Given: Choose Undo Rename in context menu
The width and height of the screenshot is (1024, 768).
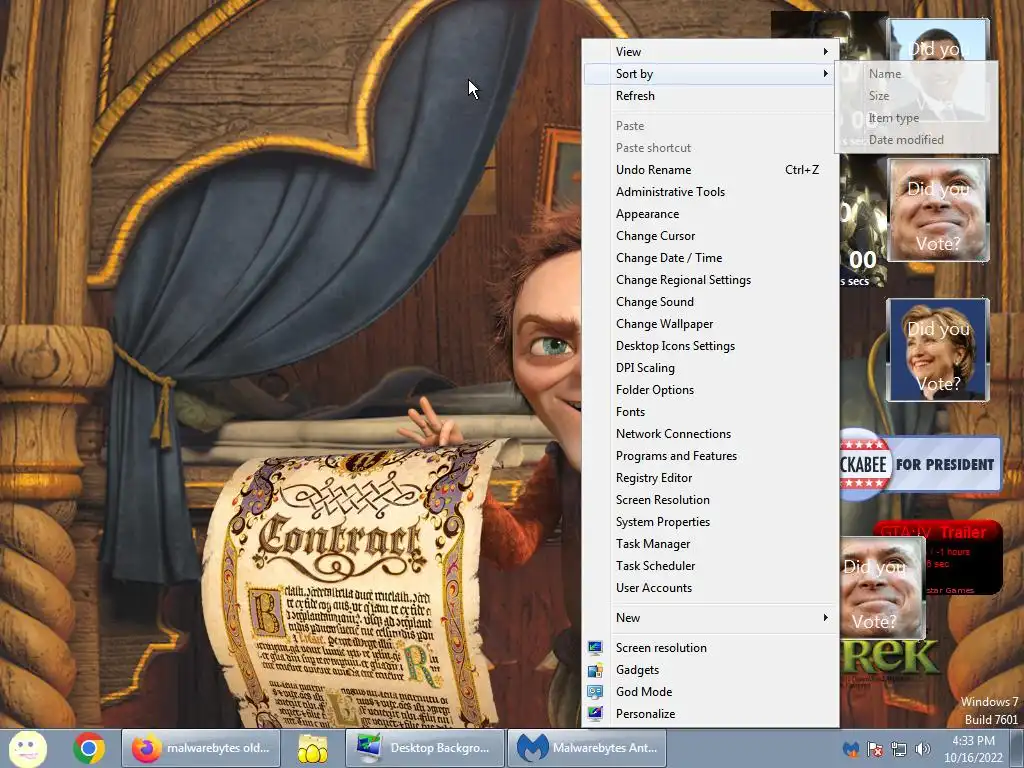Looking at the screenshot, I should point(710,170).
